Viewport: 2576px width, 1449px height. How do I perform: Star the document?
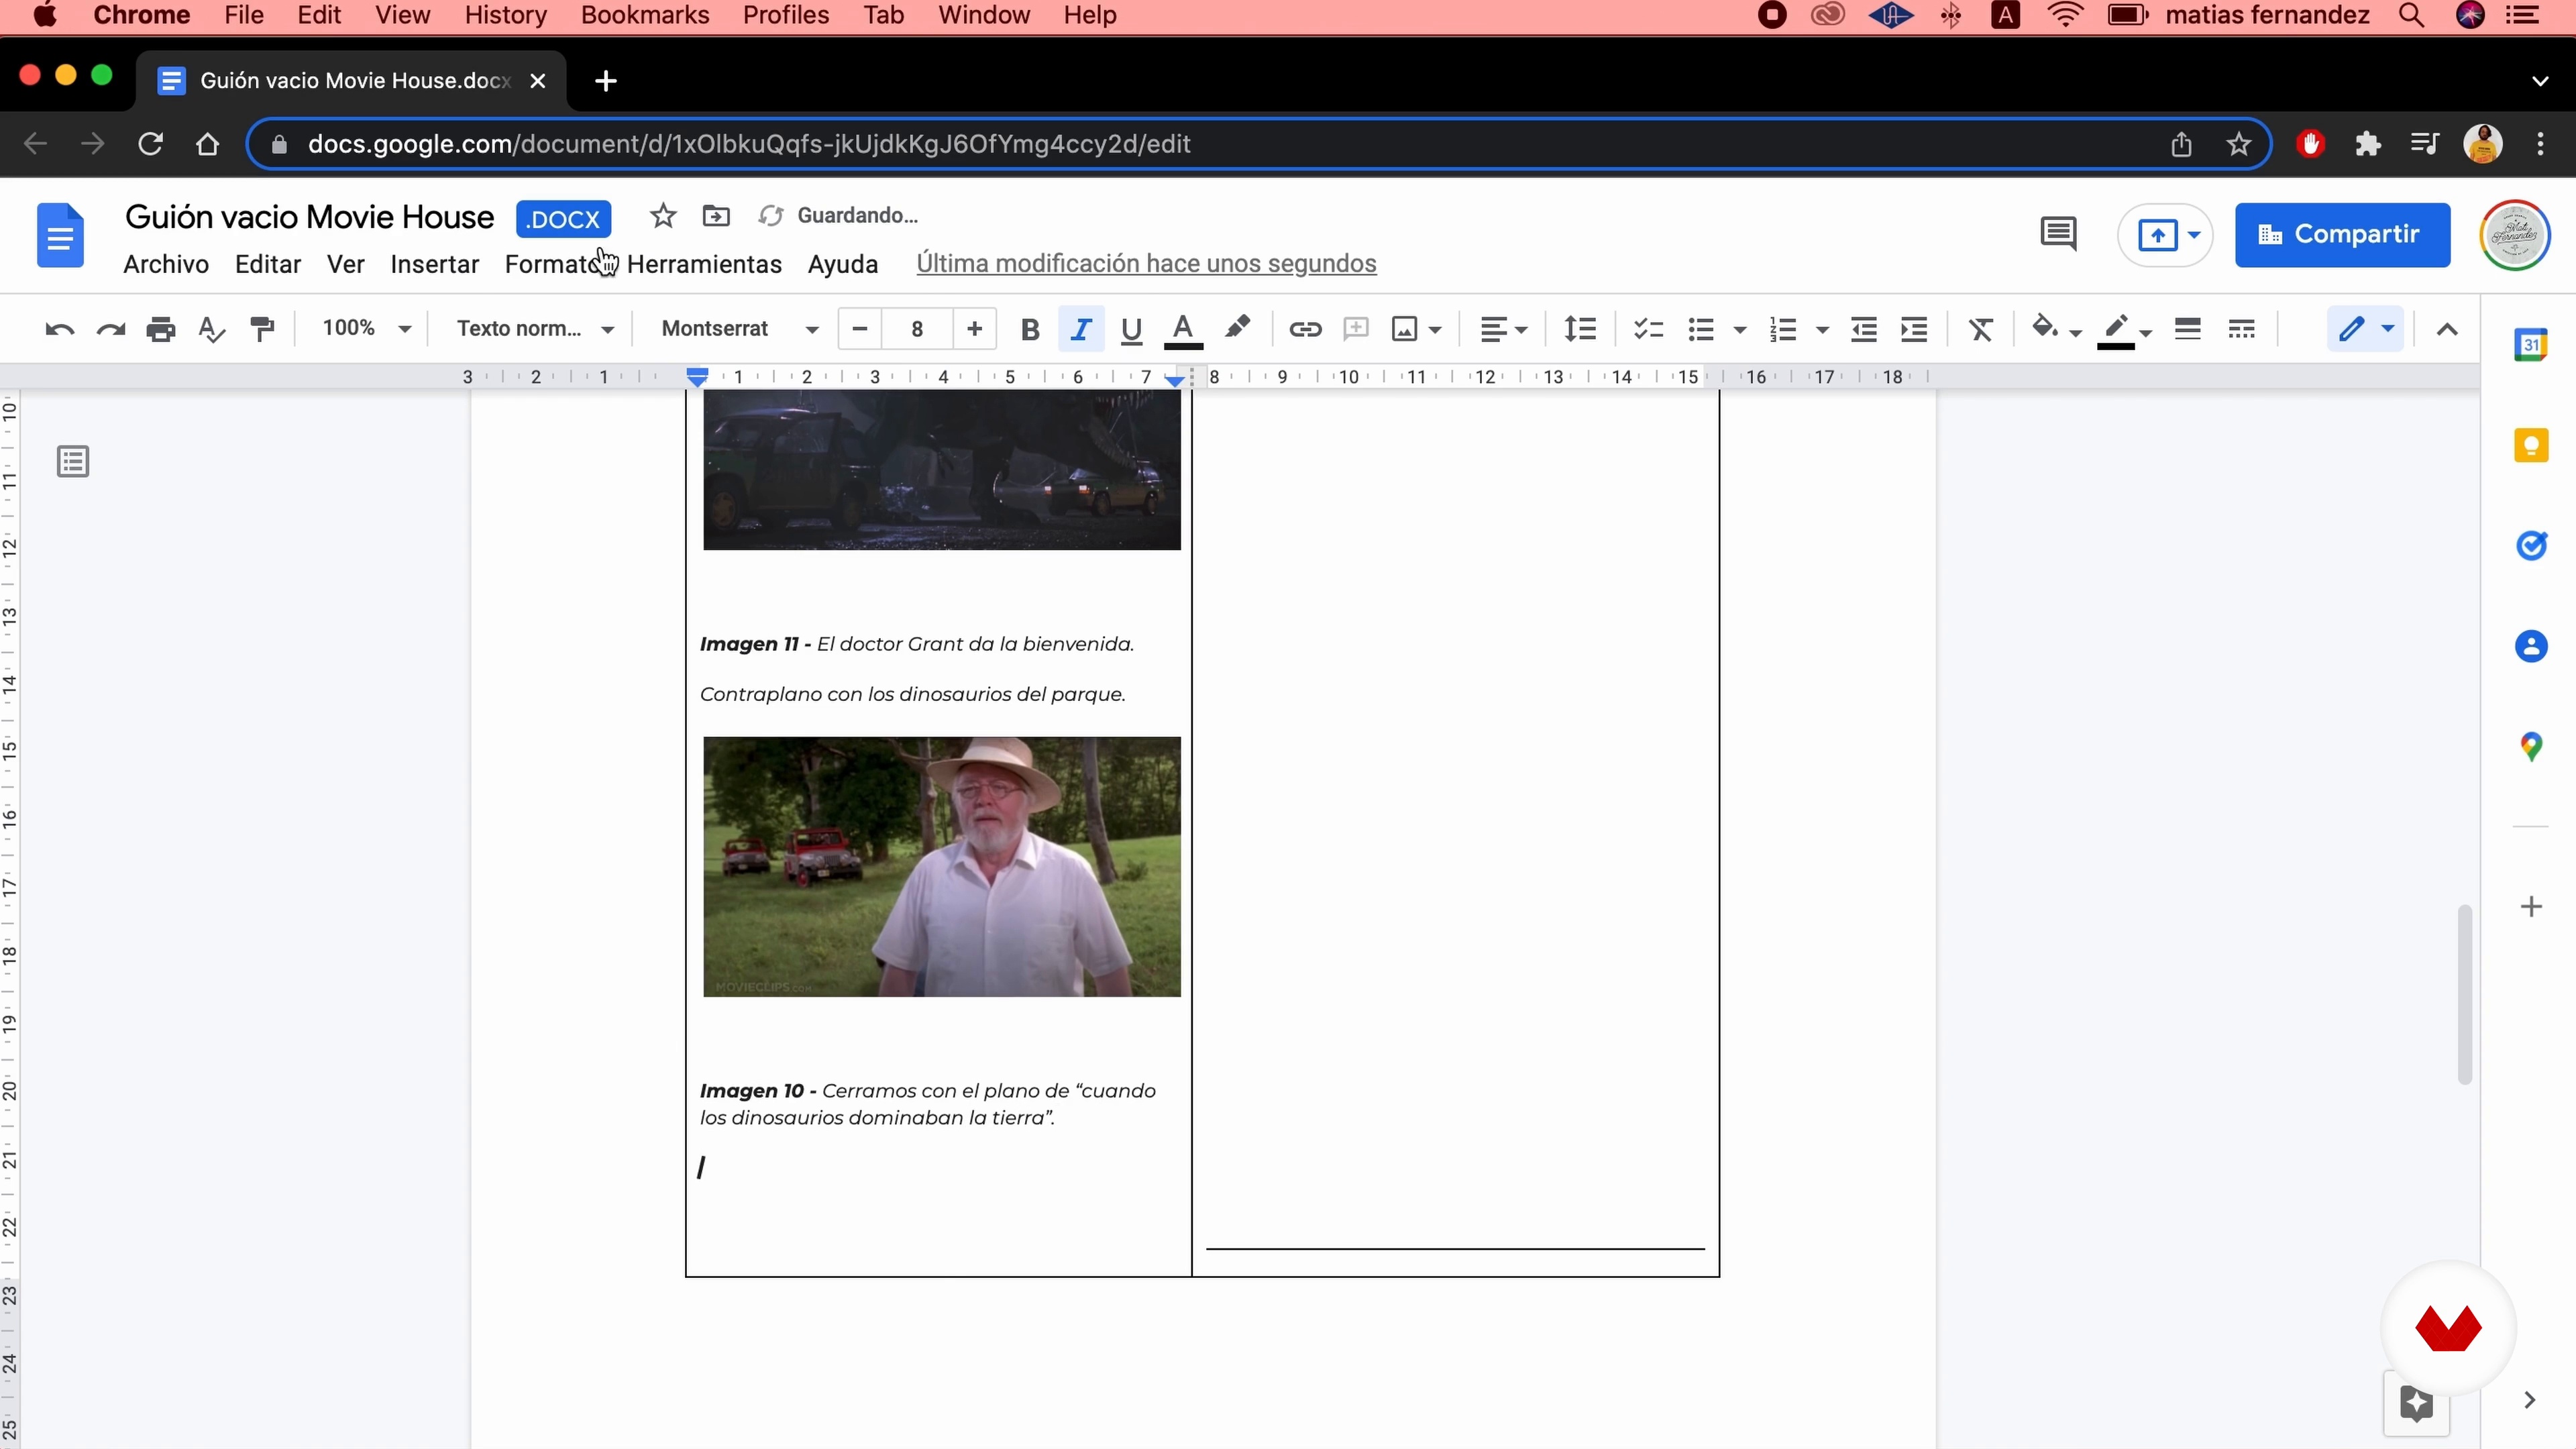662,216
